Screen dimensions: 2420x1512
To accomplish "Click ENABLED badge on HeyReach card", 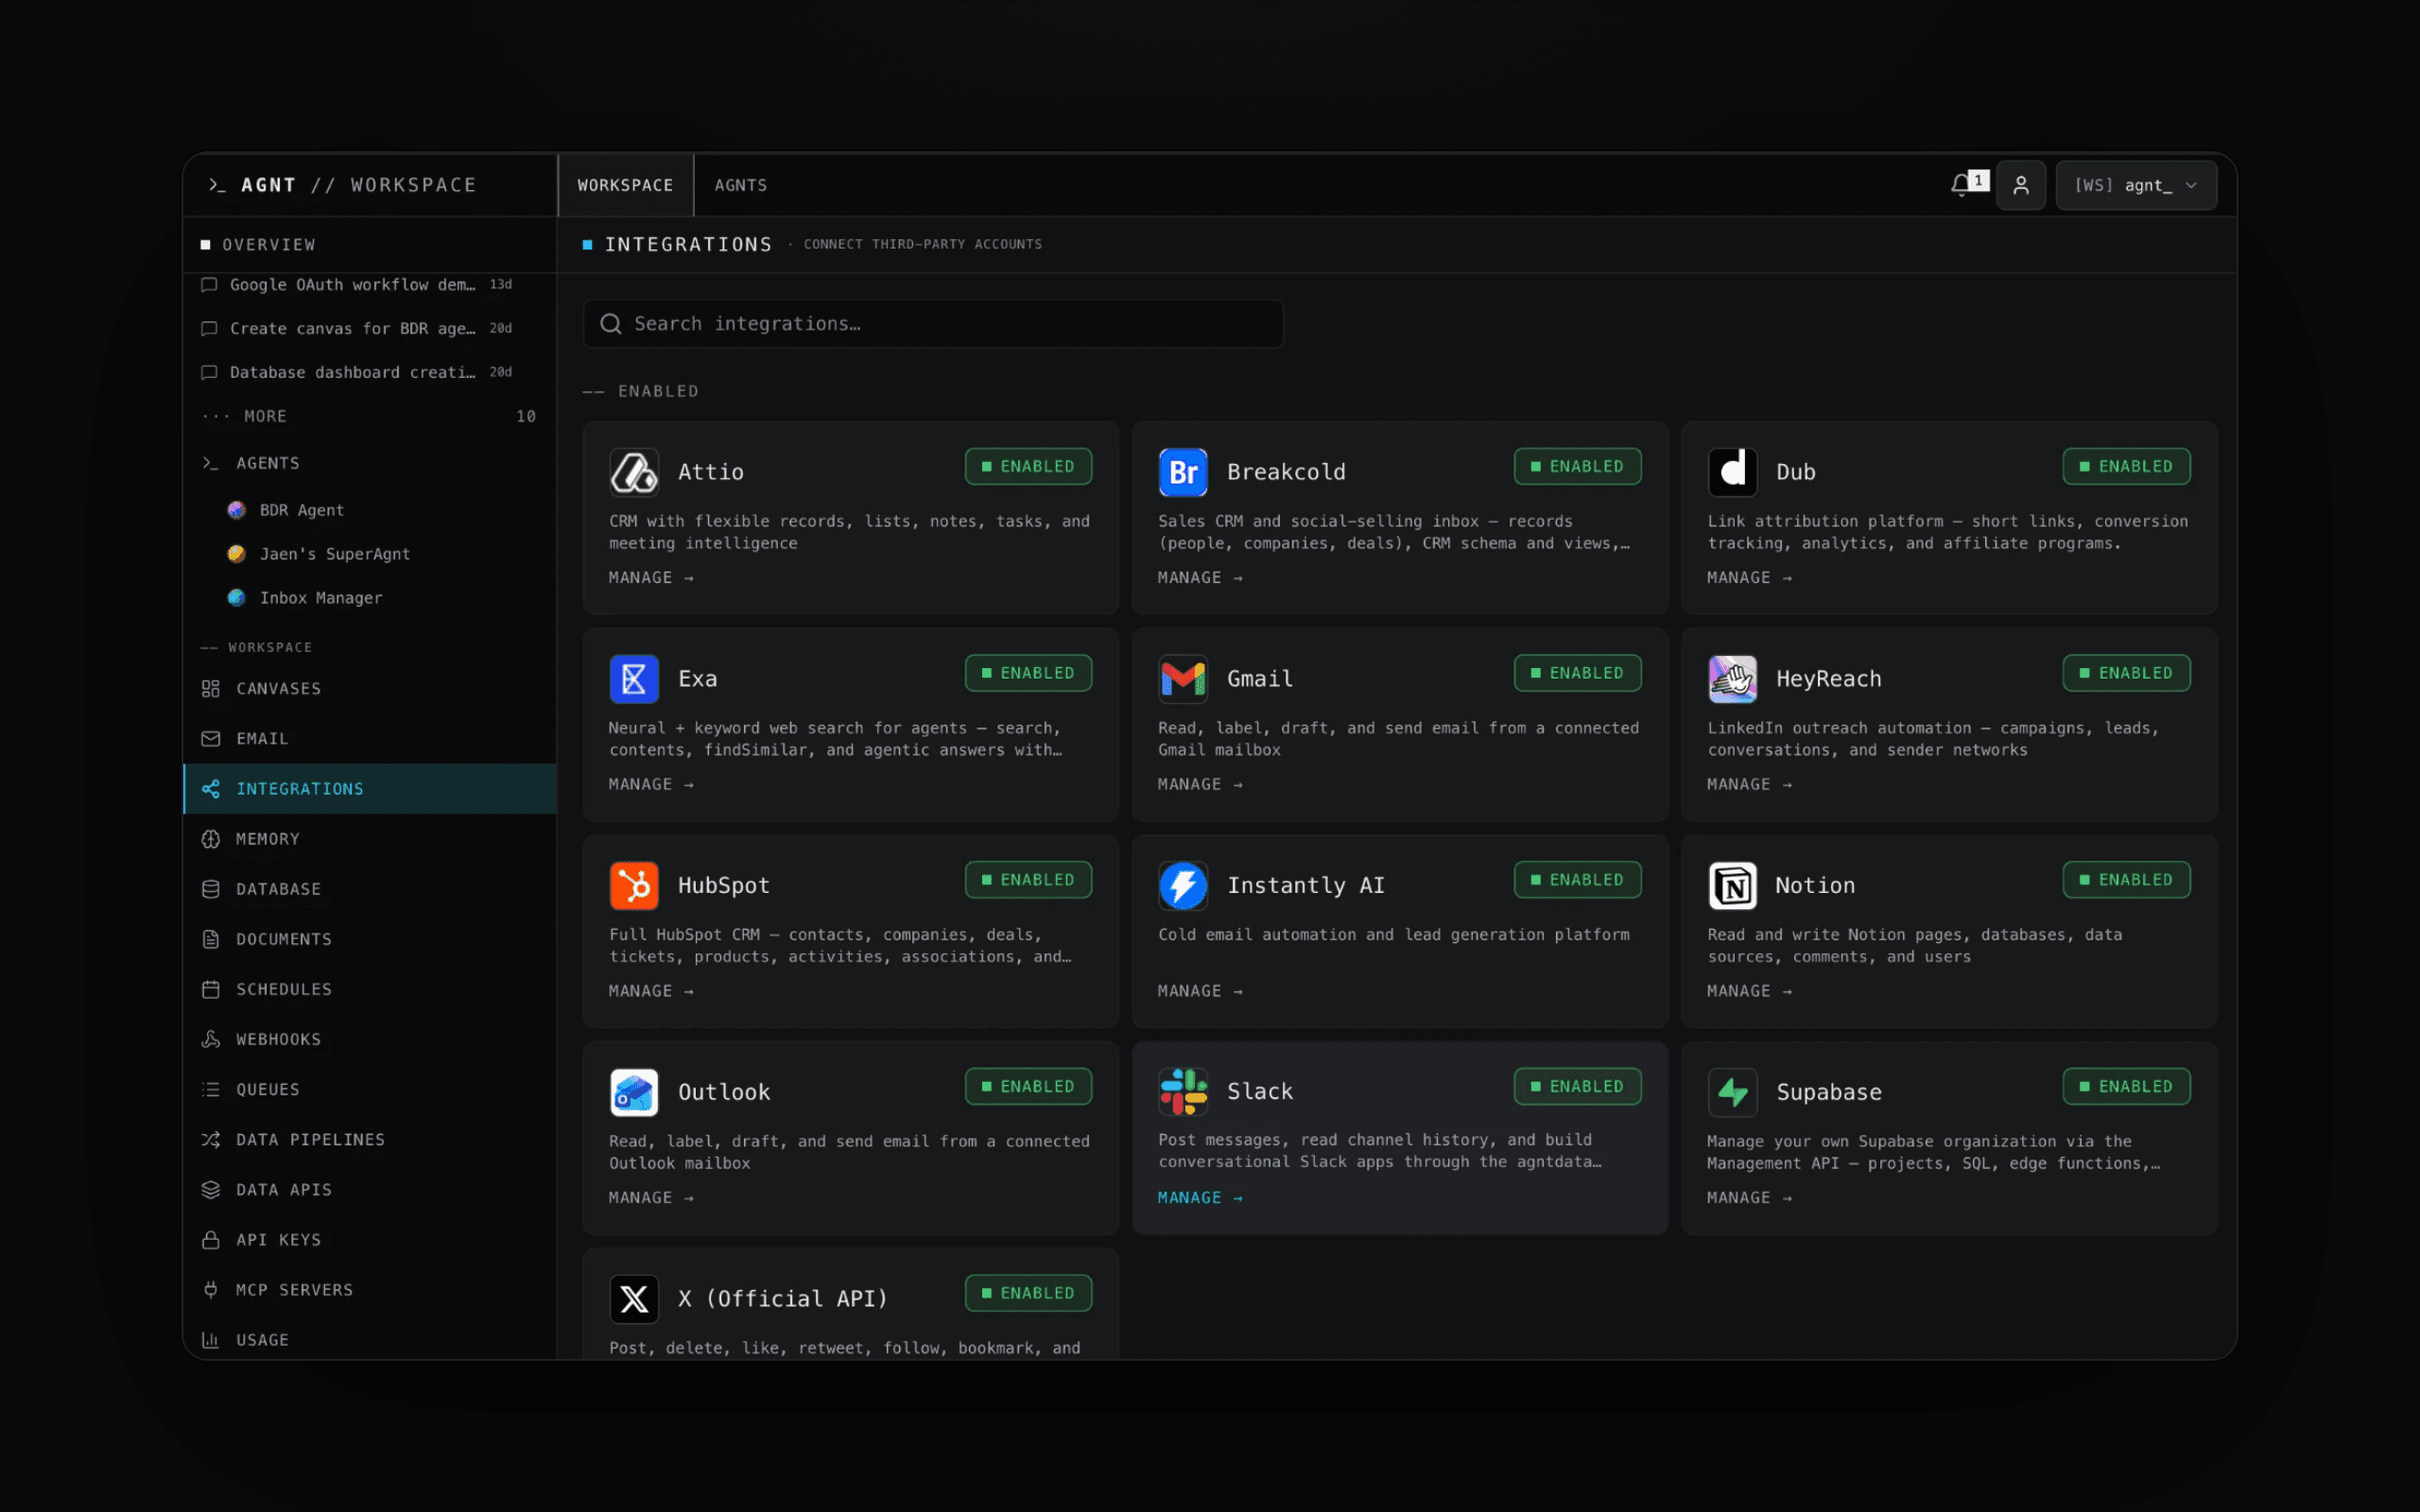I will (x=2126, y=673).
